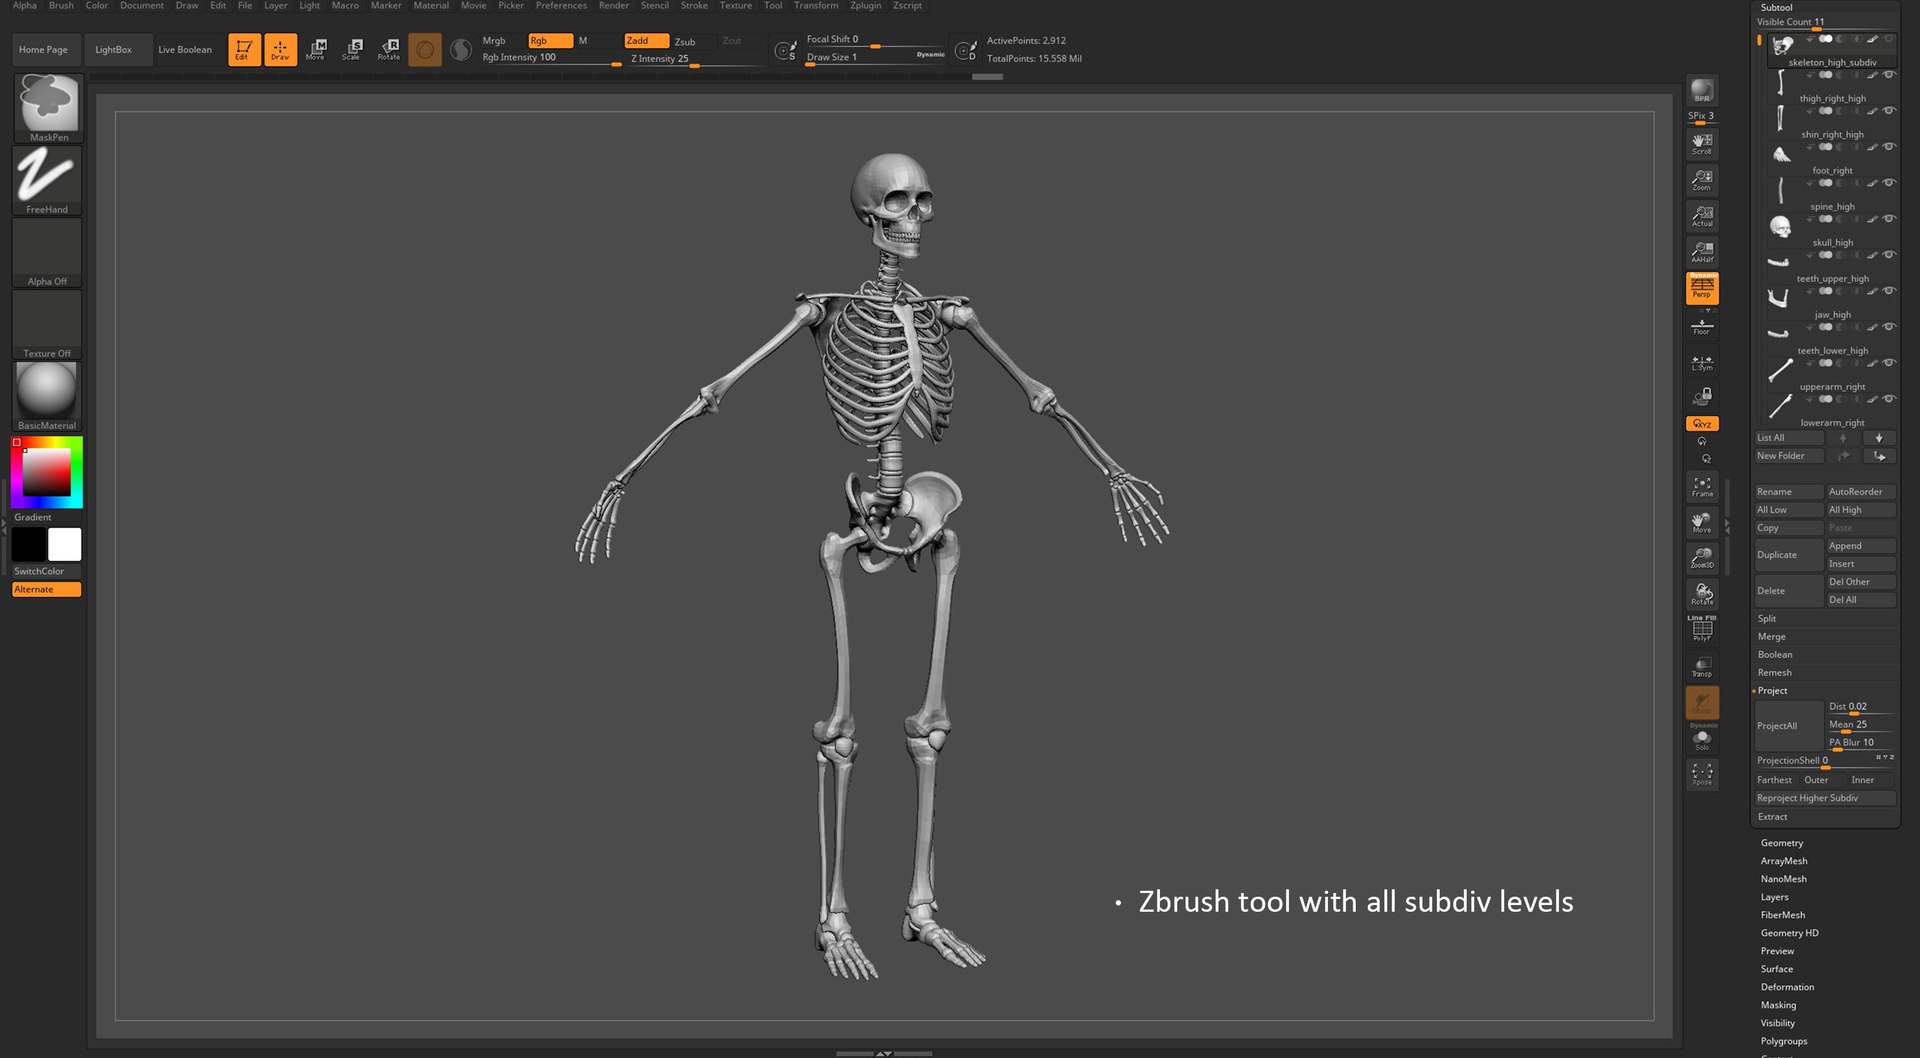Screen dimensions: 1920x1058
Task: Activate the Draw mode icon
Action: pos(280,49)
